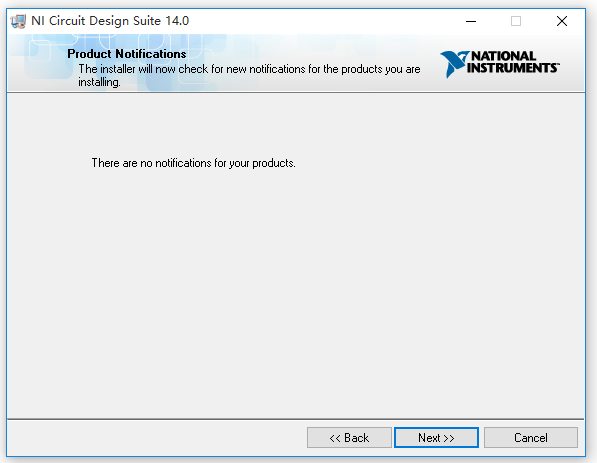Click the greyed-out maximize window button

click(516, 21)
